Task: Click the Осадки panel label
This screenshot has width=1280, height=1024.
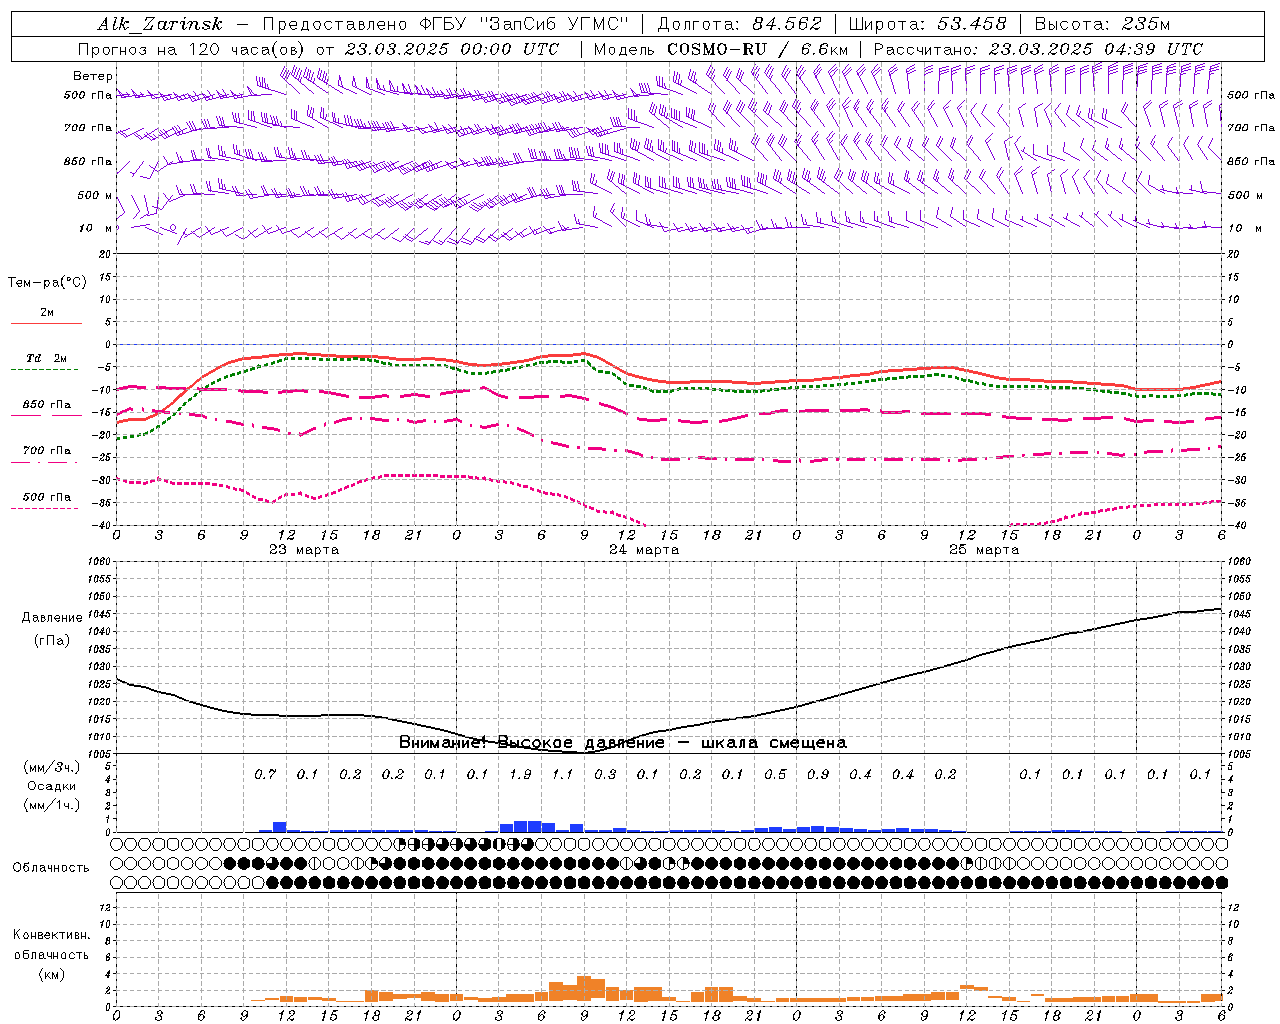Action: (x=52, y=786)
